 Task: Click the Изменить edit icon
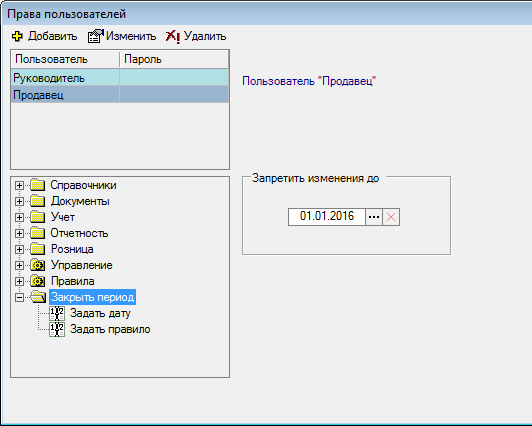click(x=96, y=36)
